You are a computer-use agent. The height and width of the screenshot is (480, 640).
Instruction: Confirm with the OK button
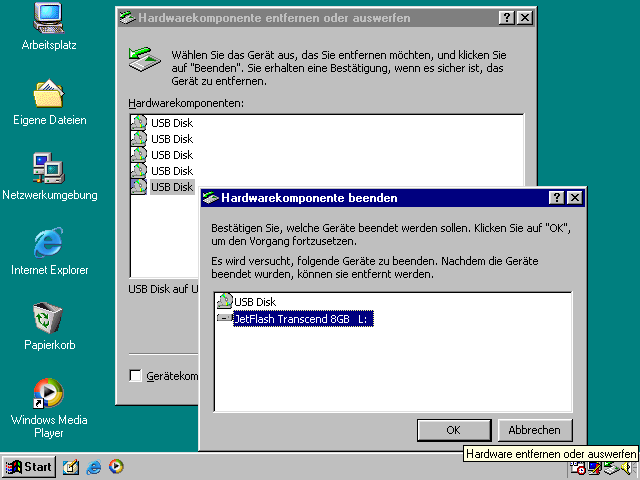click(x=454, y=430)
